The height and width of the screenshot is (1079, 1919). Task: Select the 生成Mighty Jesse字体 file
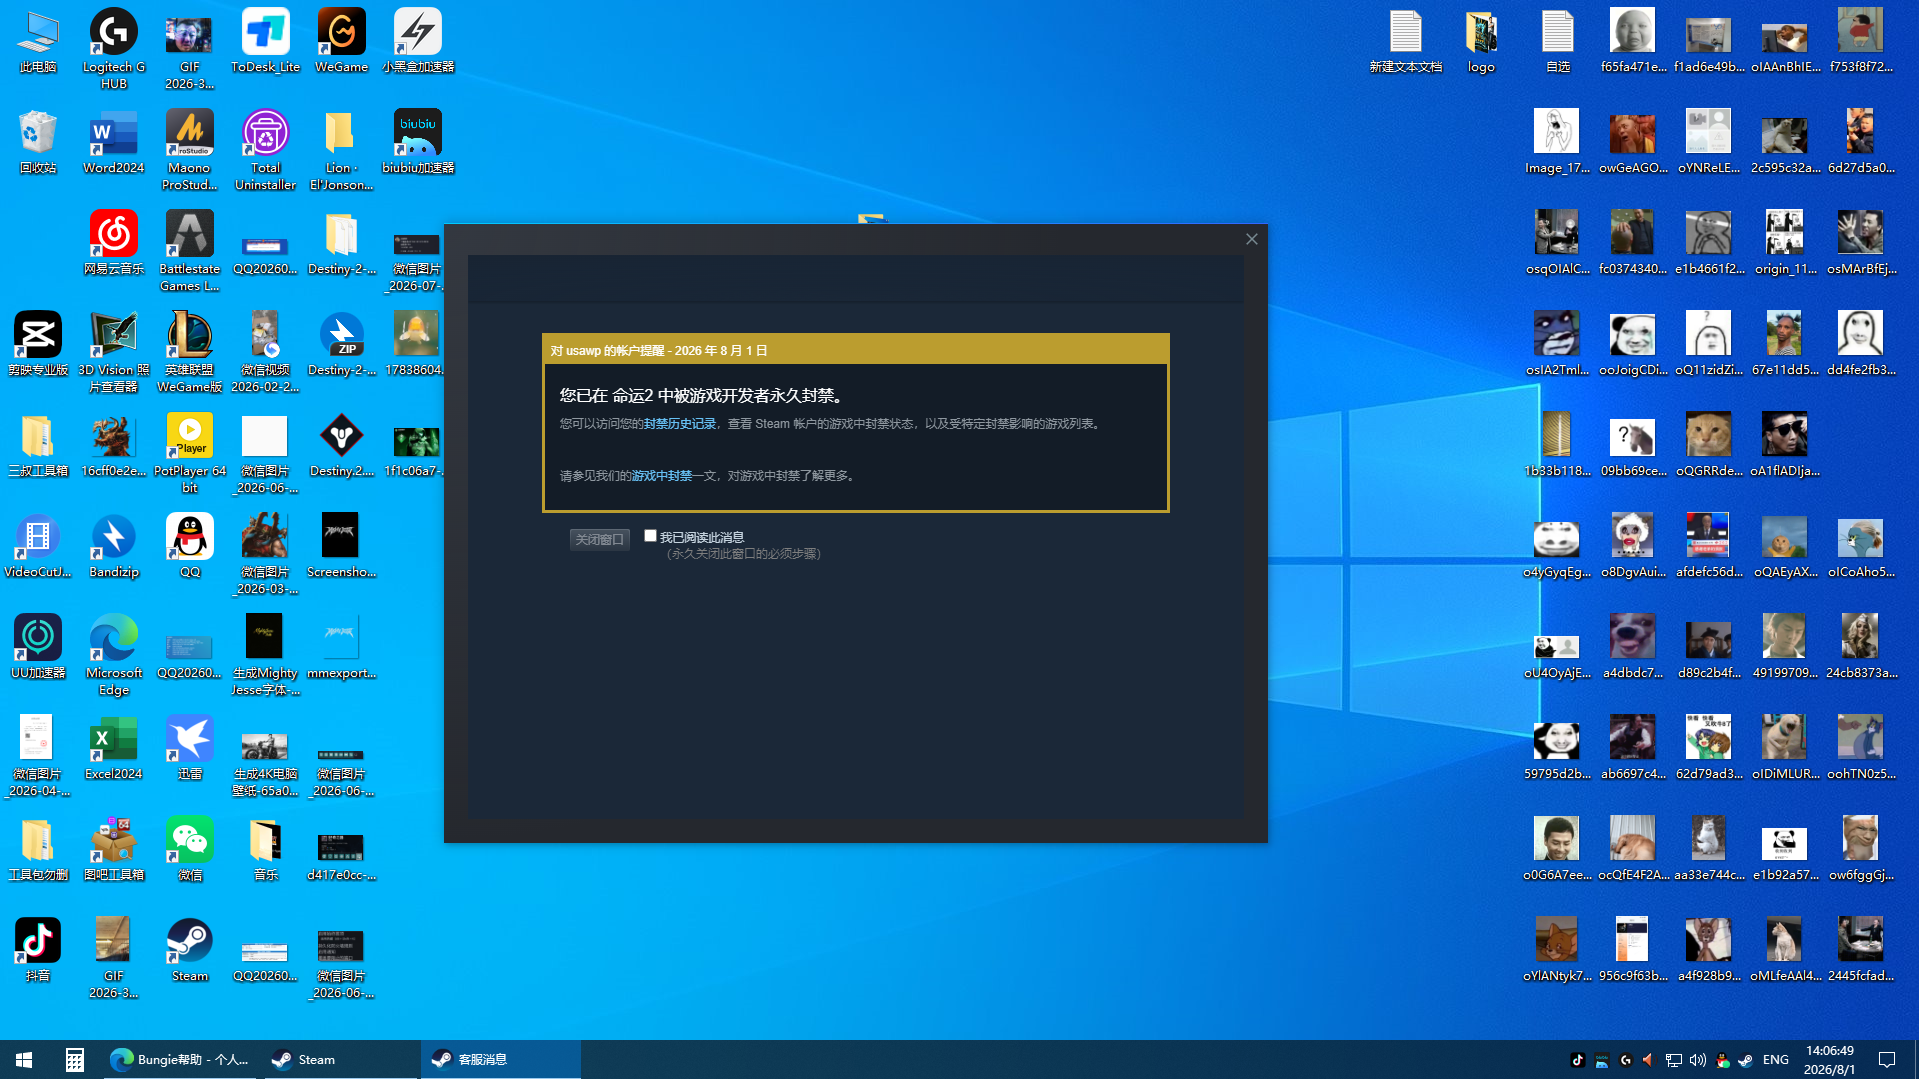pyautogui.click(x=265, y=656)
